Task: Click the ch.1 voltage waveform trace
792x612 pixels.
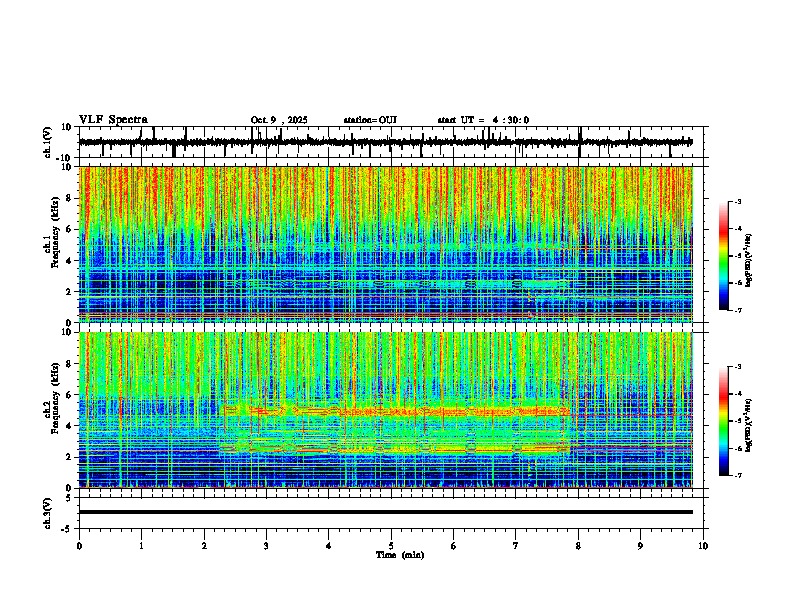Action: (x=385, y=142)
